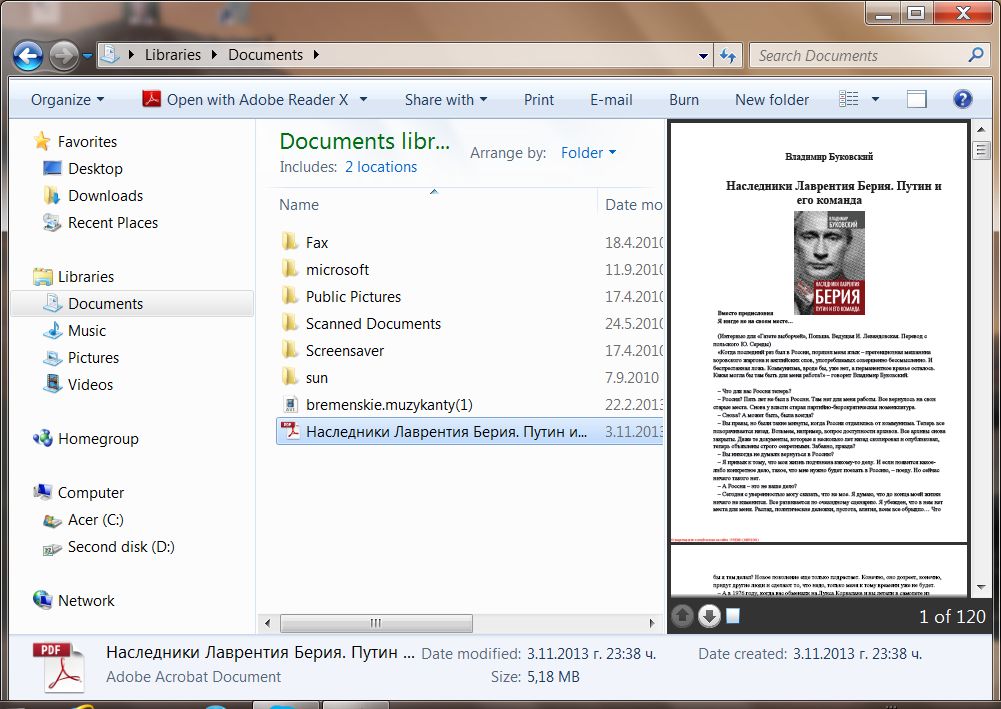This screenshot has height=709, width=1001.
Task: Go back with the Back arrow button
Action: pyautogui.click(x=28, y=56)
